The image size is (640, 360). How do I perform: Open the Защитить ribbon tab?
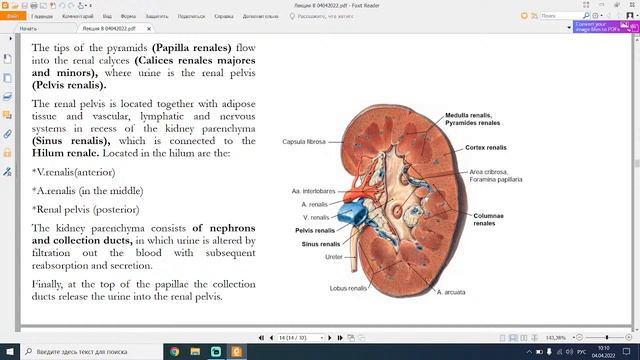pyautogui.click(x=157, y=16)
